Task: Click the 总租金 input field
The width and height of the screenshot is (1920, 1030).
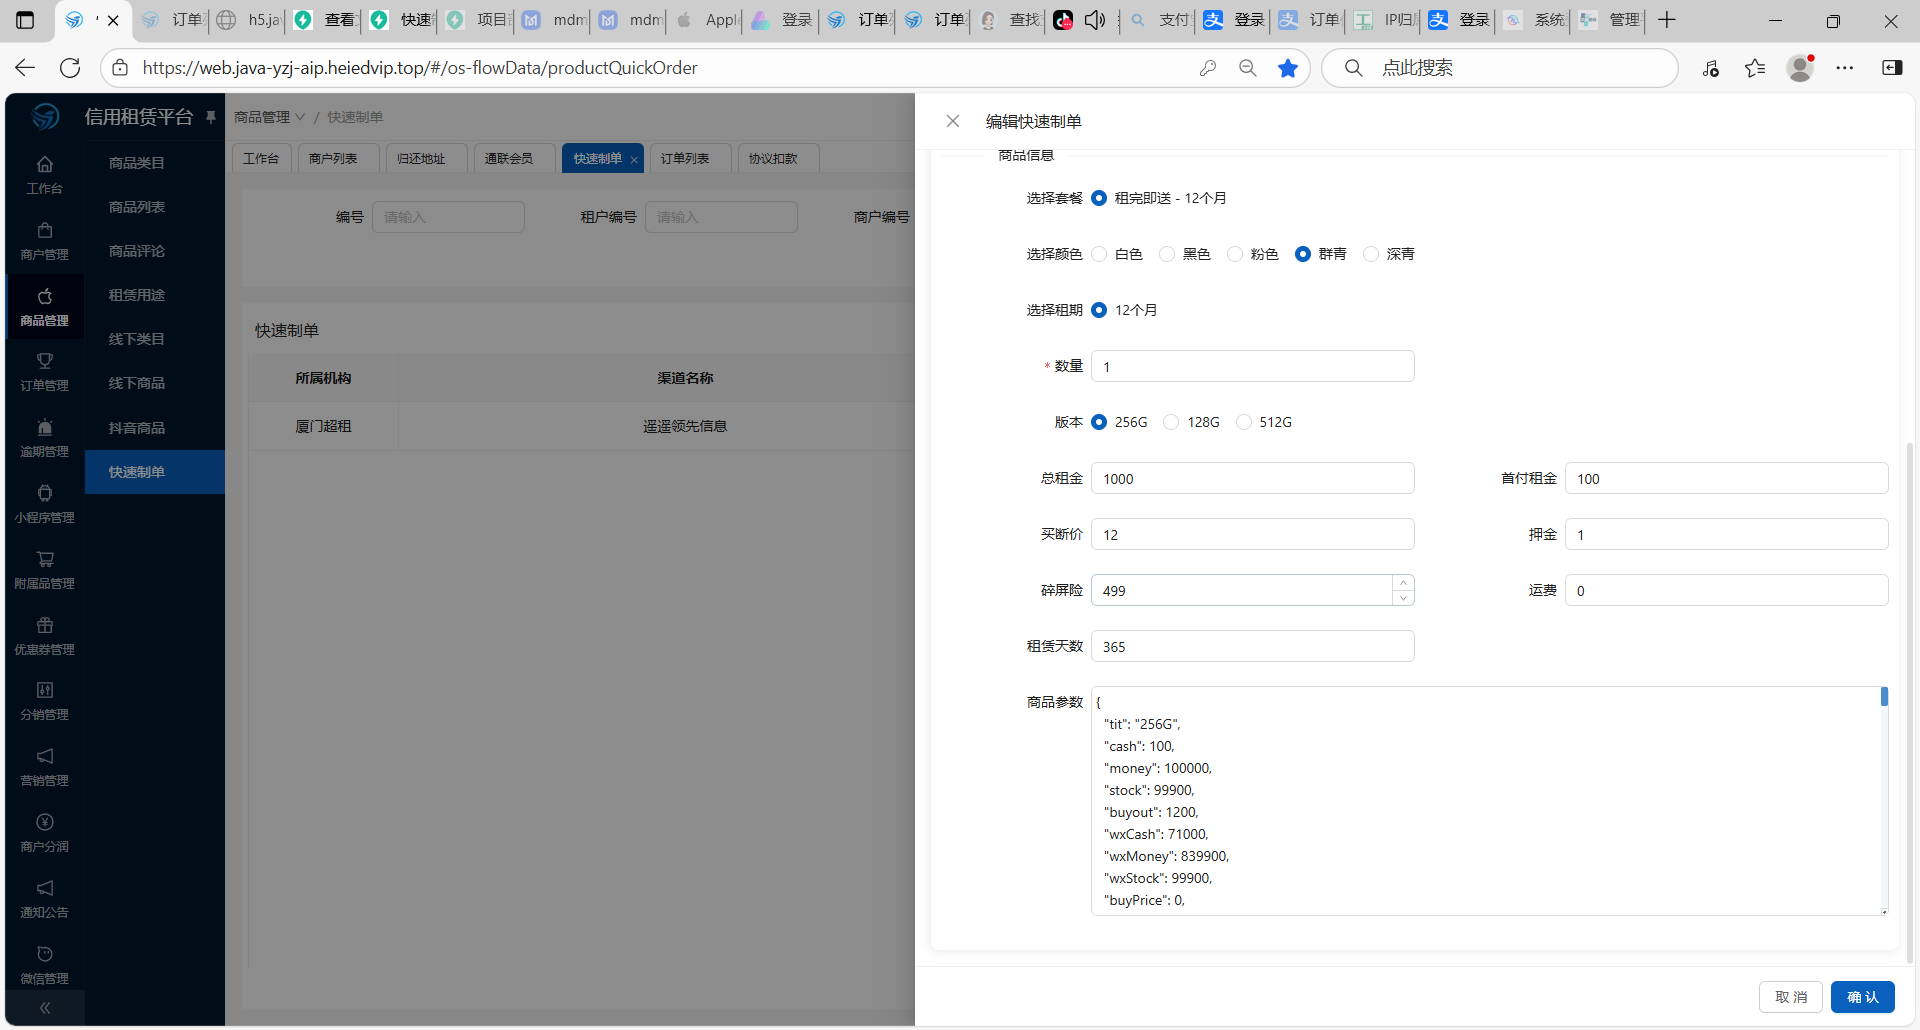Action: pyautogui.click(x=1252, y=479)
